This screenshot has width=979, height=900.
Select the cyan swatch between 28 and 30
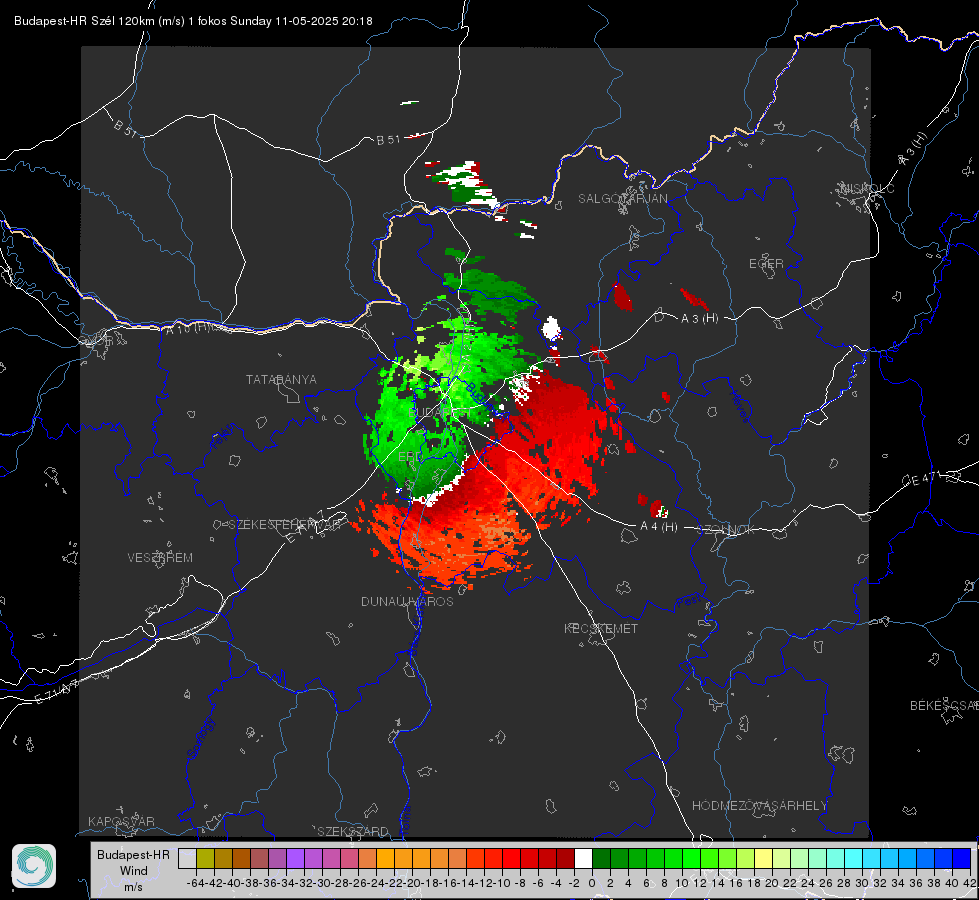point(854,858)
